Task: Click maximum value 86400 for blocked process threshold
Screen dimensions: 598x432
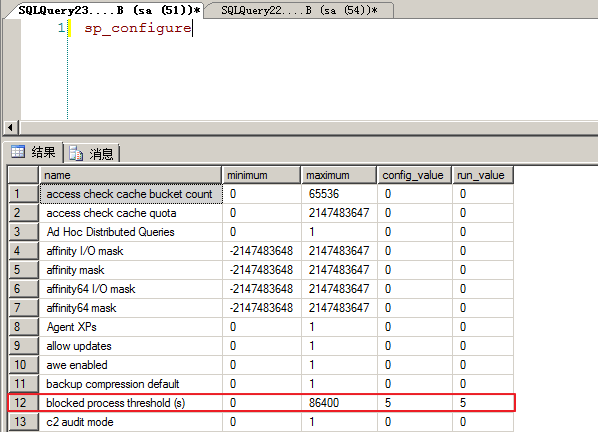Action: click(339, 403)
